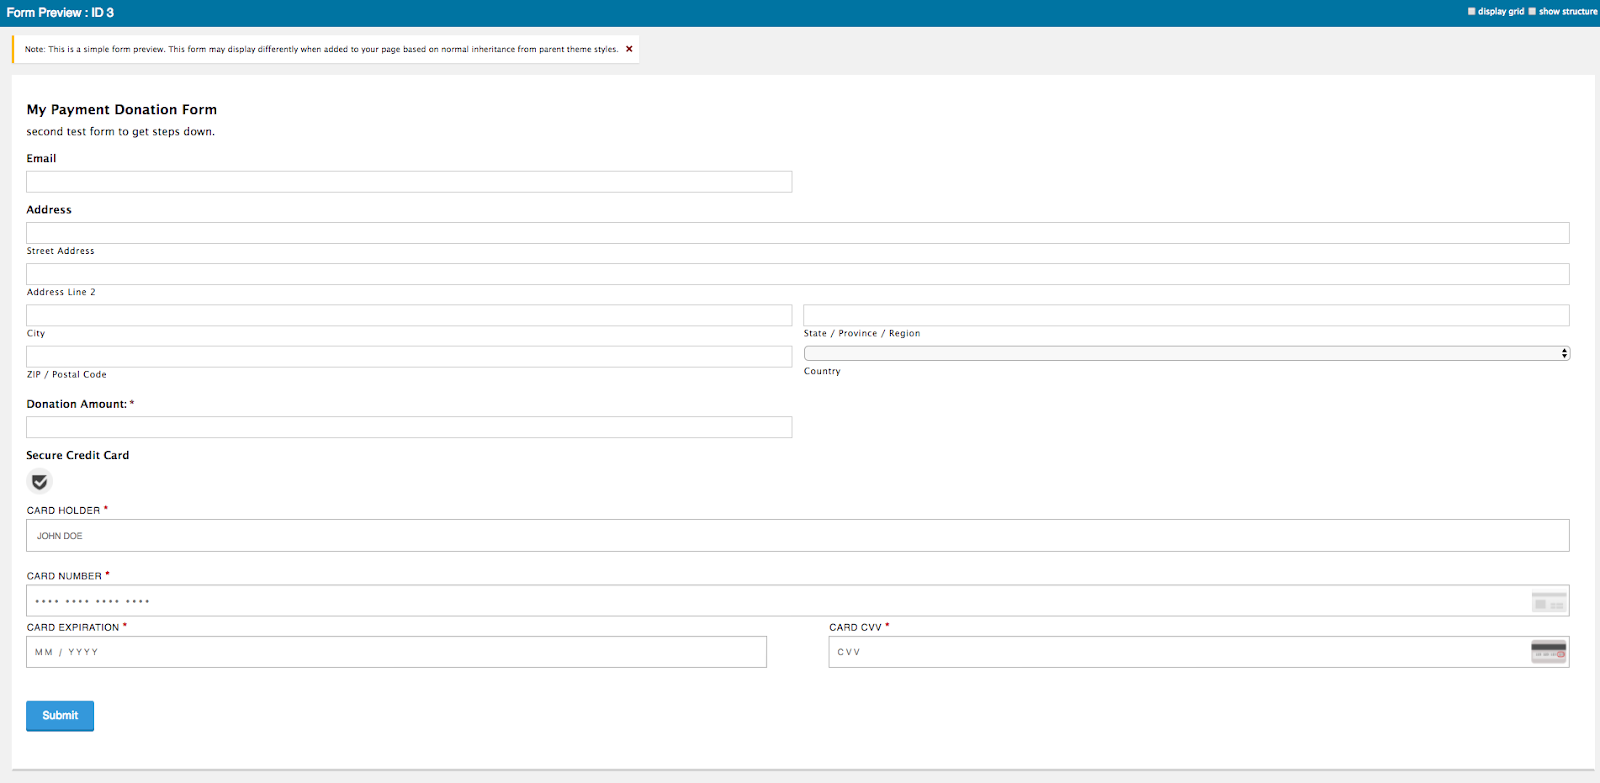Click the ZIP / Postal Code field
1600x783 pixels.
point(409,356)
